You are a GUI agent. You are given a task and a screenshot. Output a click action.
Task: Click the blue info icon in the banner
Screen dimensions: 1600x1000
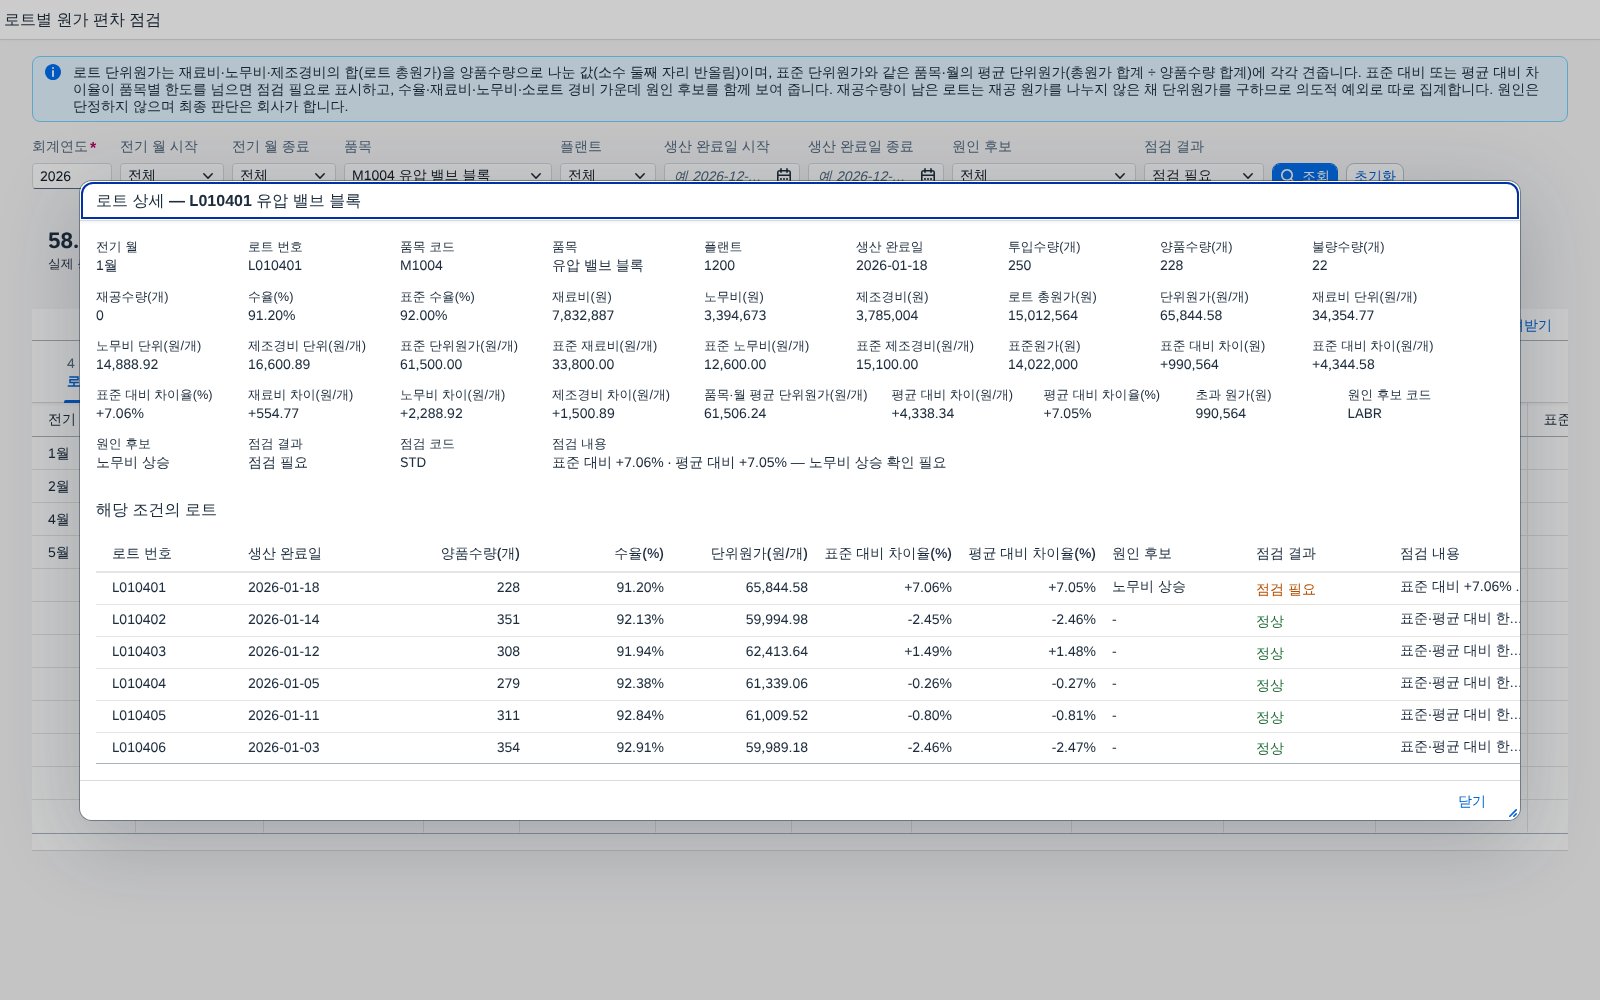tap(53, 72)
